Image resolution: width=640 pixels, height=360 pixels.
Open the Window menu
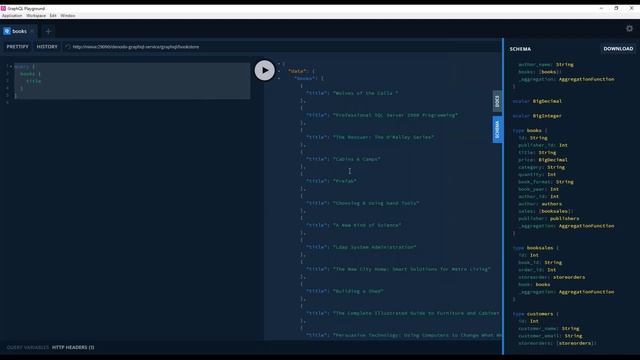(x=68, y=16)
